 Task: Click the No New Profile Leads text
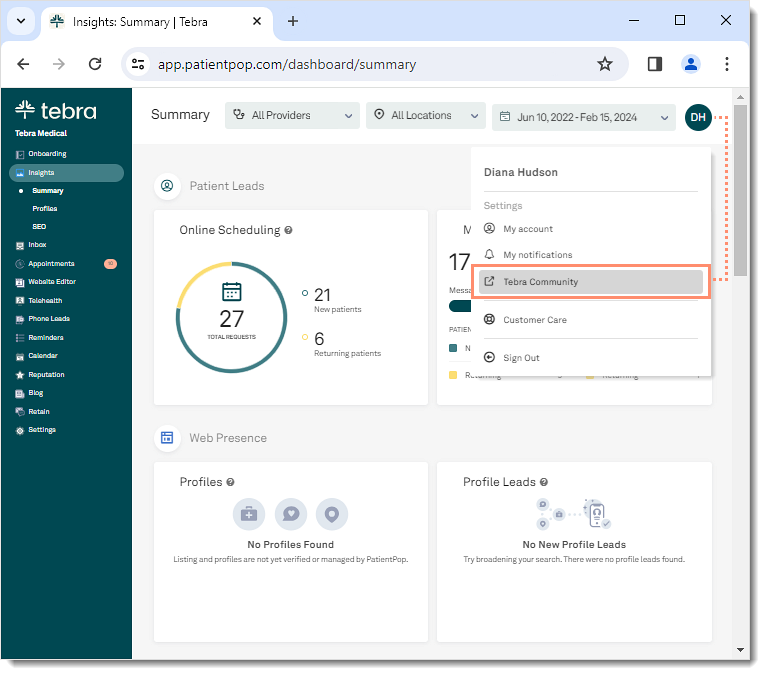tap(574, 545)
